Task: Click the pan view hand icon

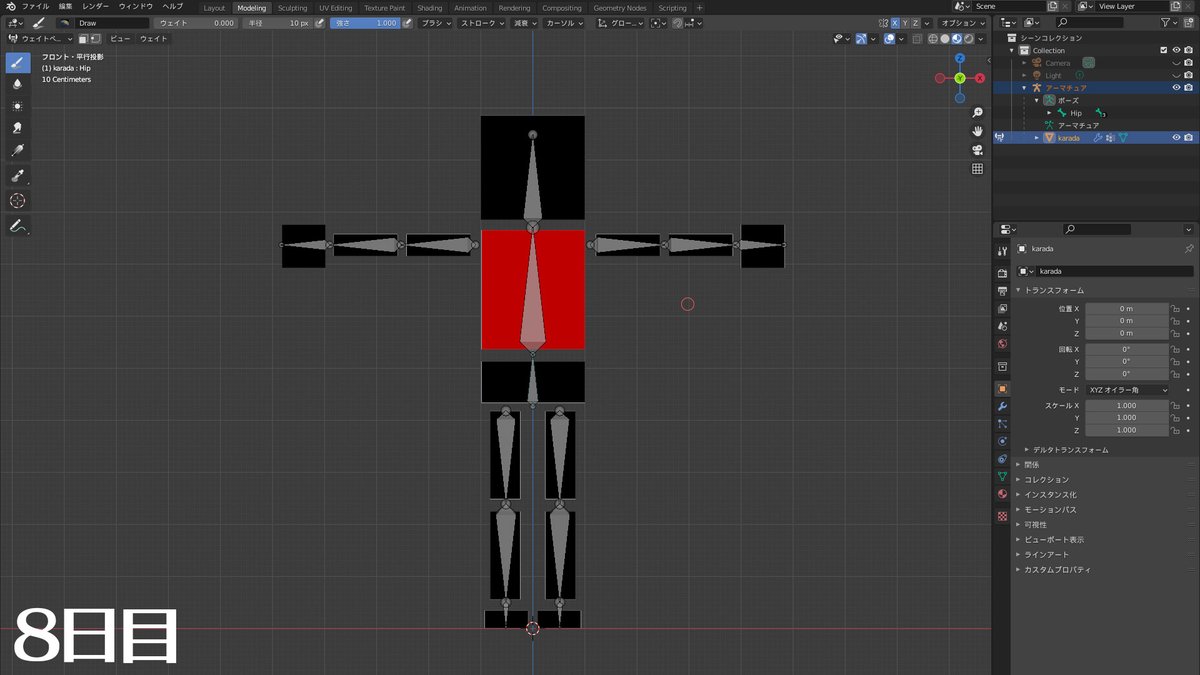Action: tap(977, 131)
